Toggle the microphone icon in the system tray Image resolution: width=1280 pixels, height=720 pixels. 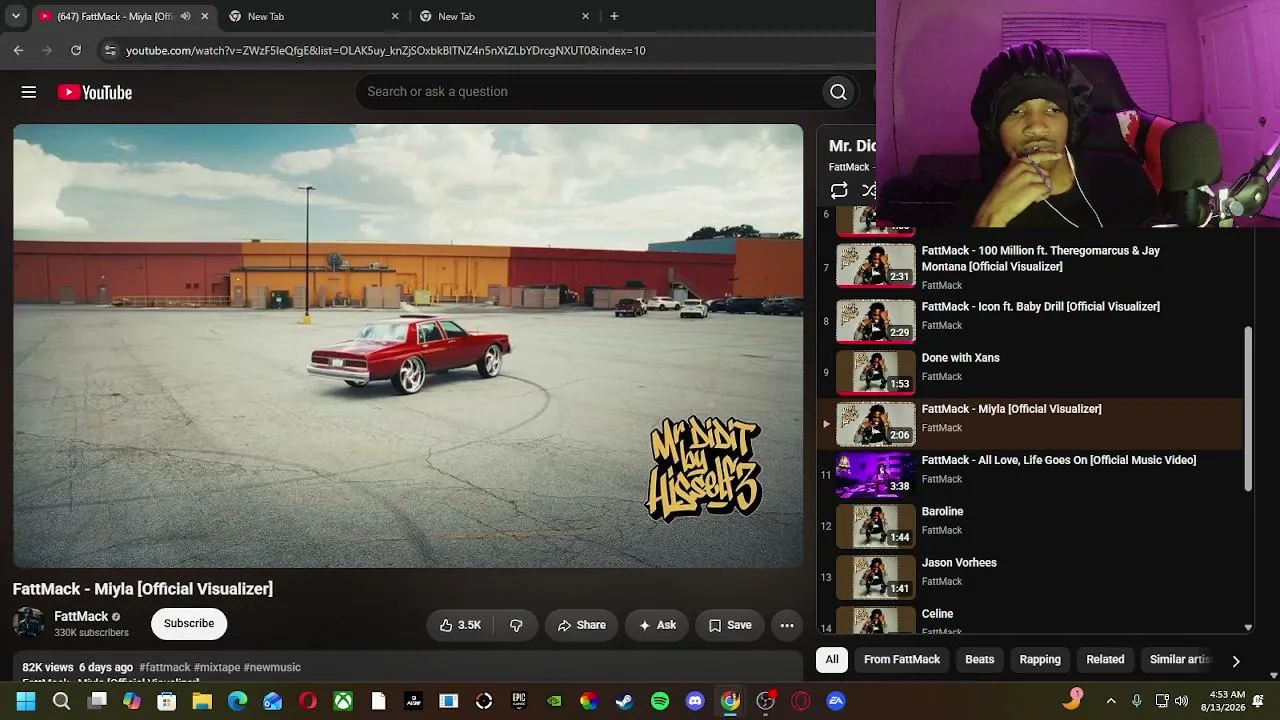1136,701
